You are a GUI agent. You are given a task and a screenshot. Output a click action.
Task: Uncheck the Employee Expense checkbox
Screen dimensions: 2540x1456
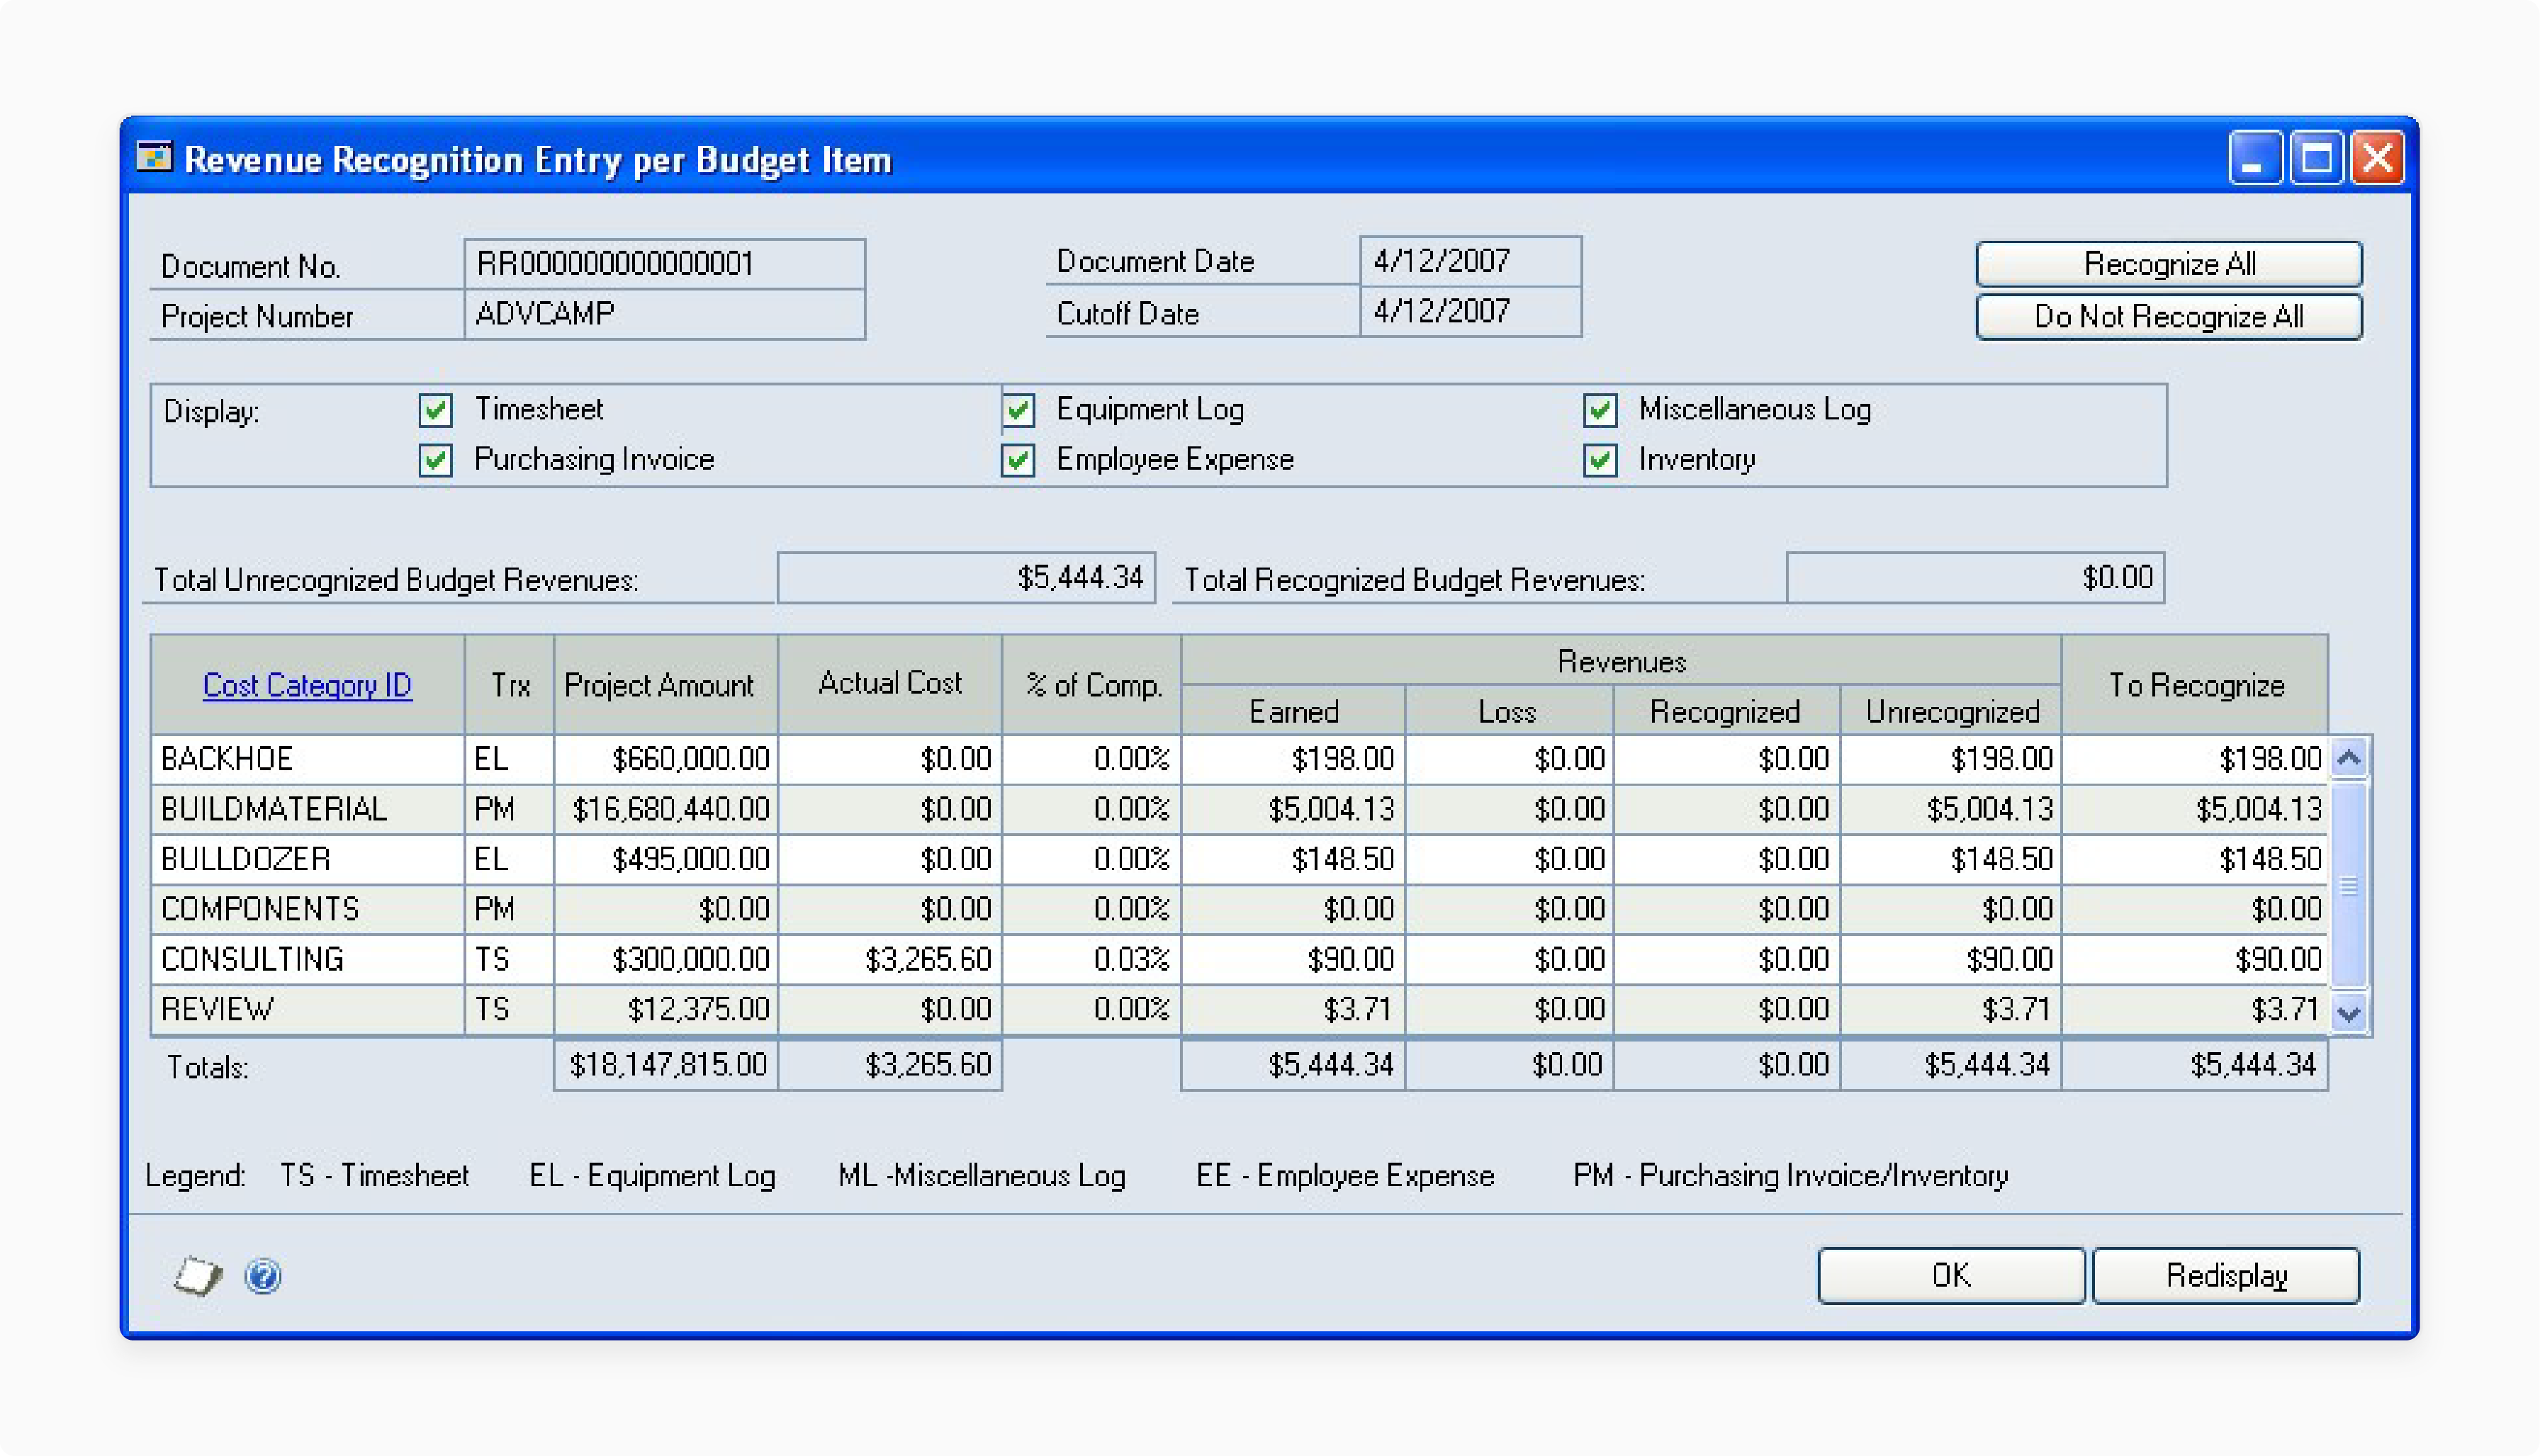[x=1018, y=460]
